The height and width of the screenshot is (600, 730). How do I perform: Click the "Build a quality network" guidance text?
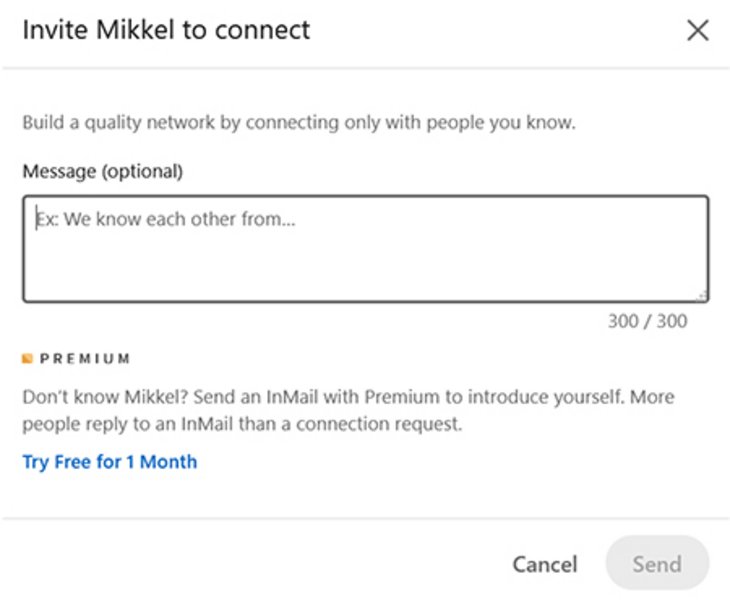point(298,124)
